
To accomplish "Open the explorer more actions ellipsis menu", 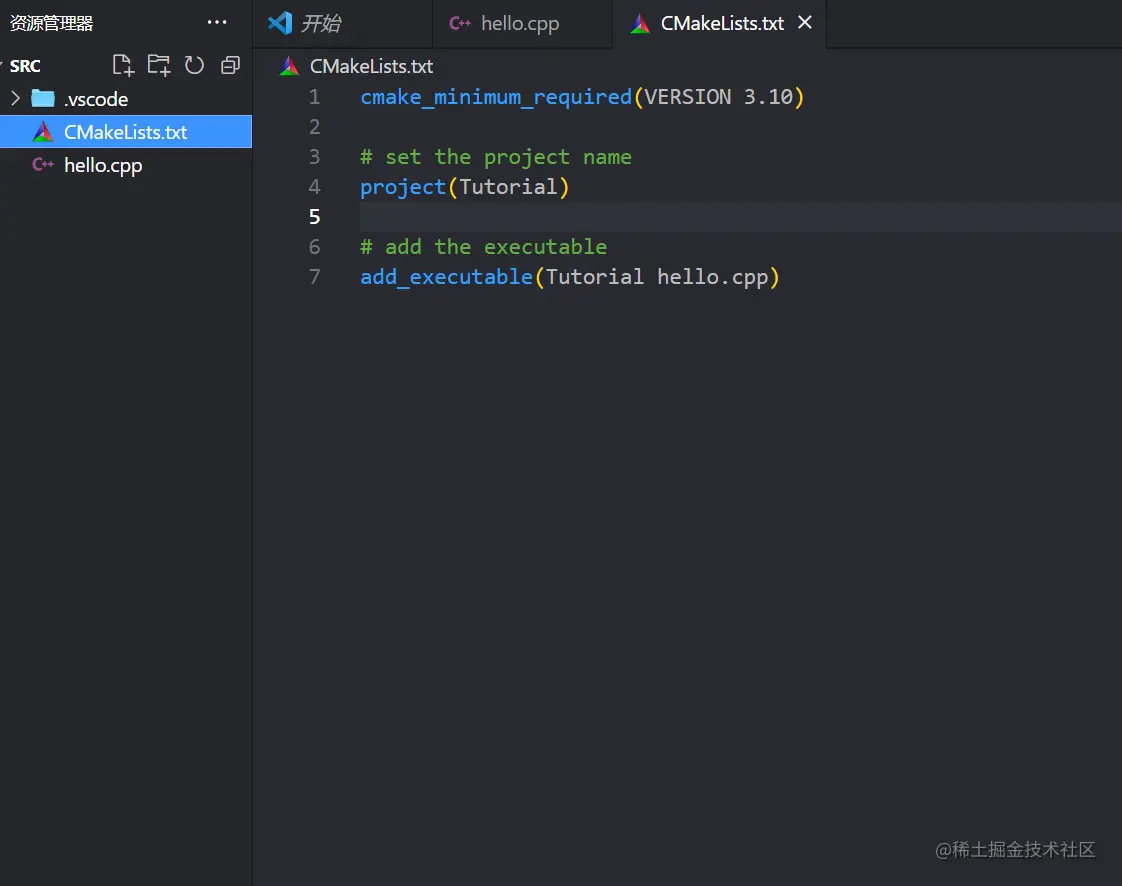I will click(217, 22).
